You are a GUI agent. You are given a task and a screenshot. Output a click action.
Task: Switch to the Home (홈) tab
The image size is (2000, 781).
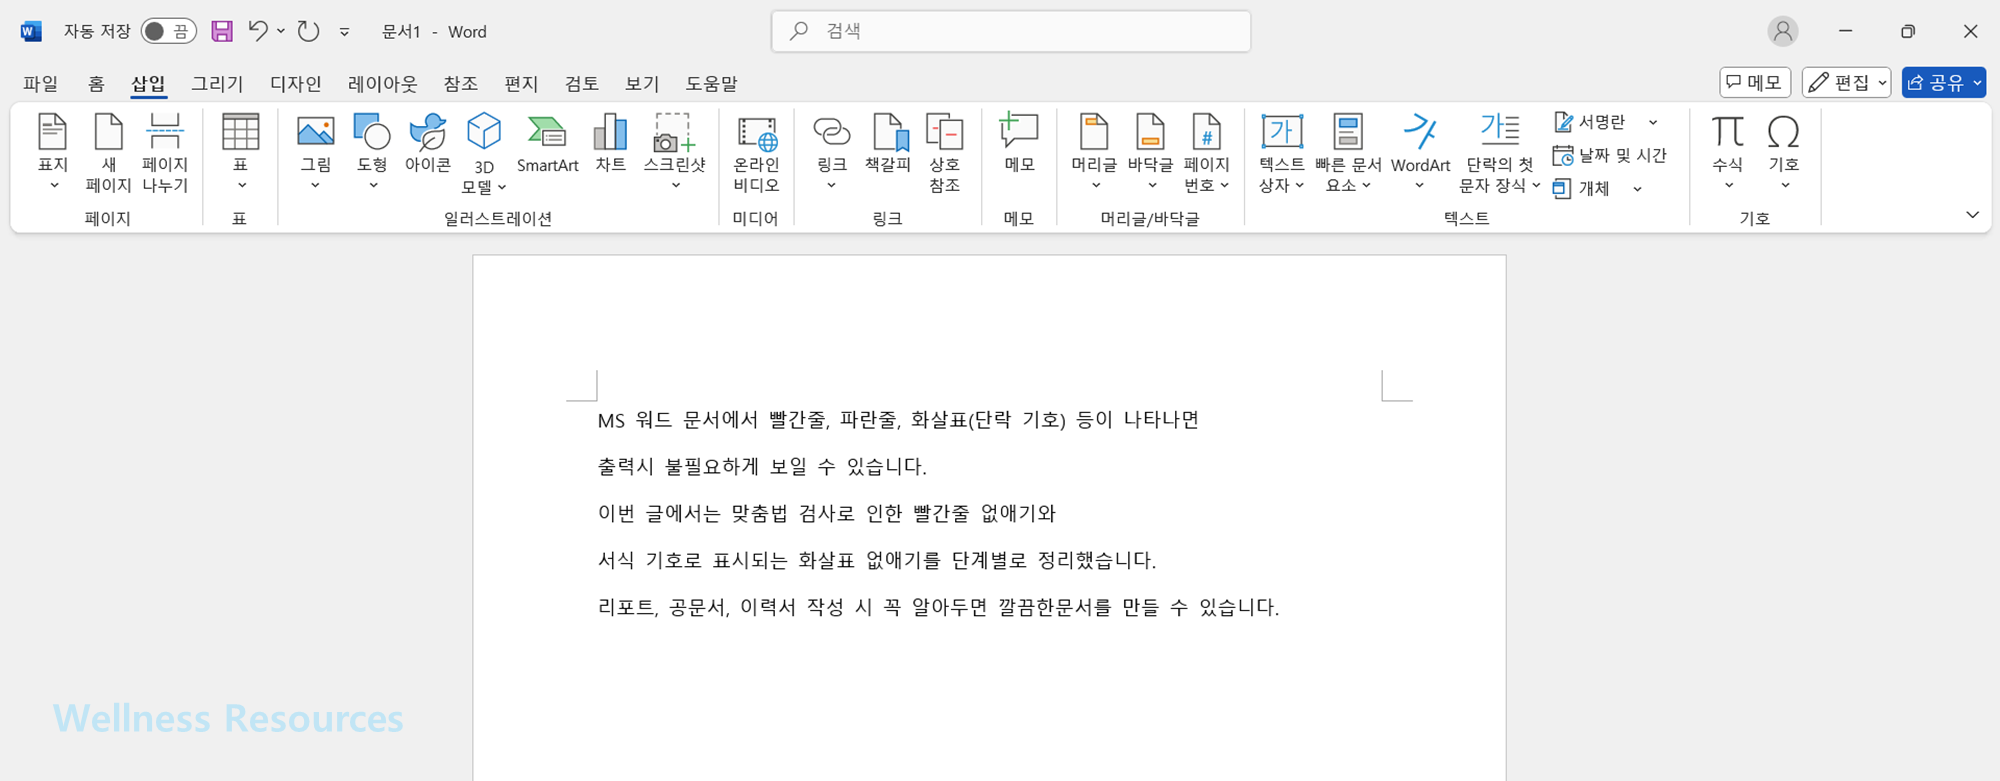96,84
